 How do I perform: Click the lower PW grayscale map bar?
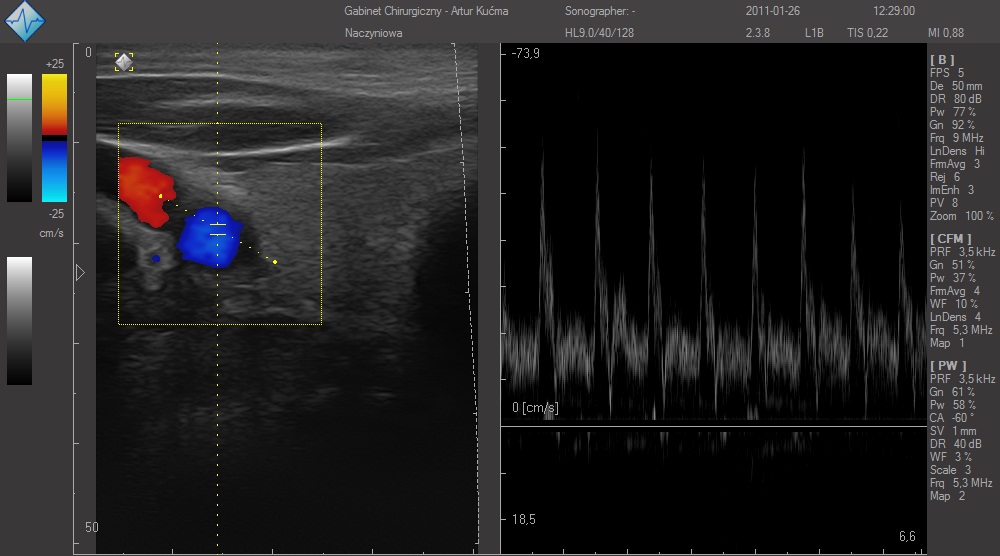tap(19, 321)
